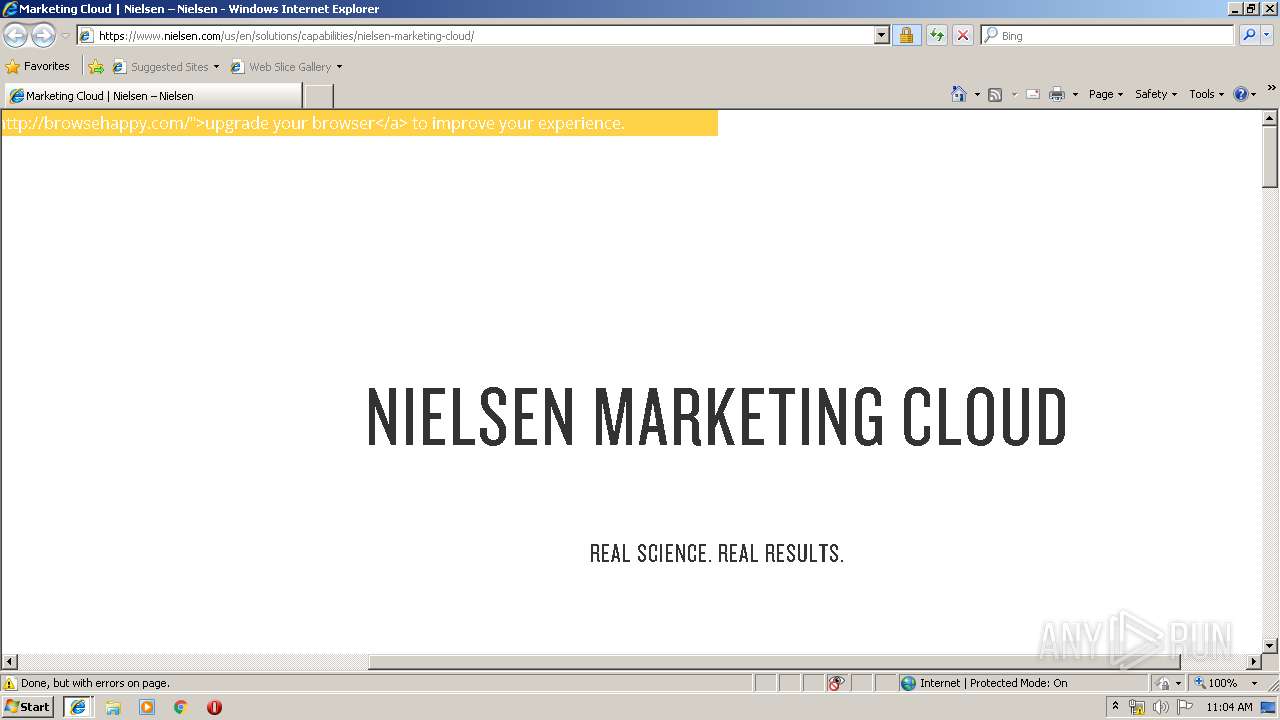Click the volume speaker tray icon
Image resolution: width=1280 pixels, height=720 pixels.
pos(1160,707)
